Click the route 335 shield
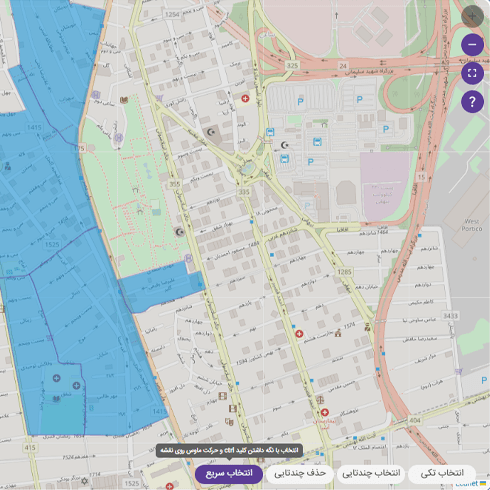Screen dimensions: 490x490 pos(244,192)
